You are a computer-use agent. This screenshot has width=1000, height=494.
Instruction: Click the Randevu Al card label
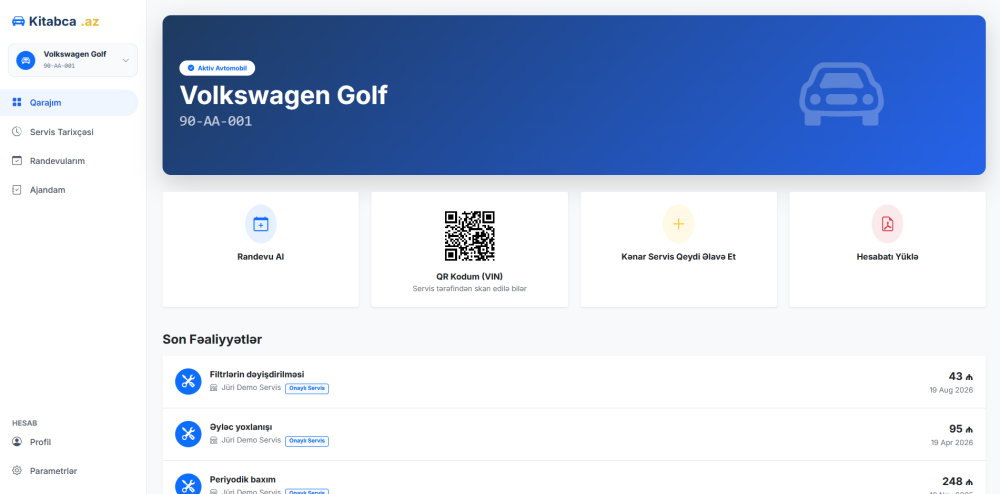tap(261, 257)
